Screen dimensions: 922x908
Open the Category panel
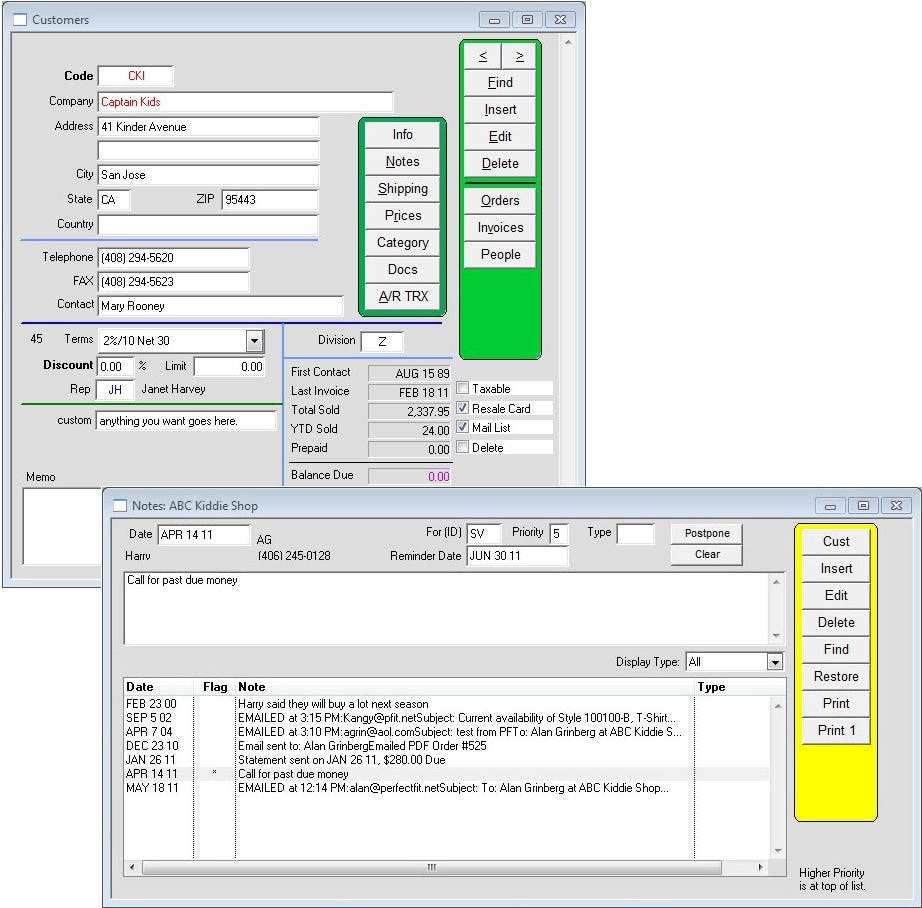pyautogui.click(x=402, y=242)
